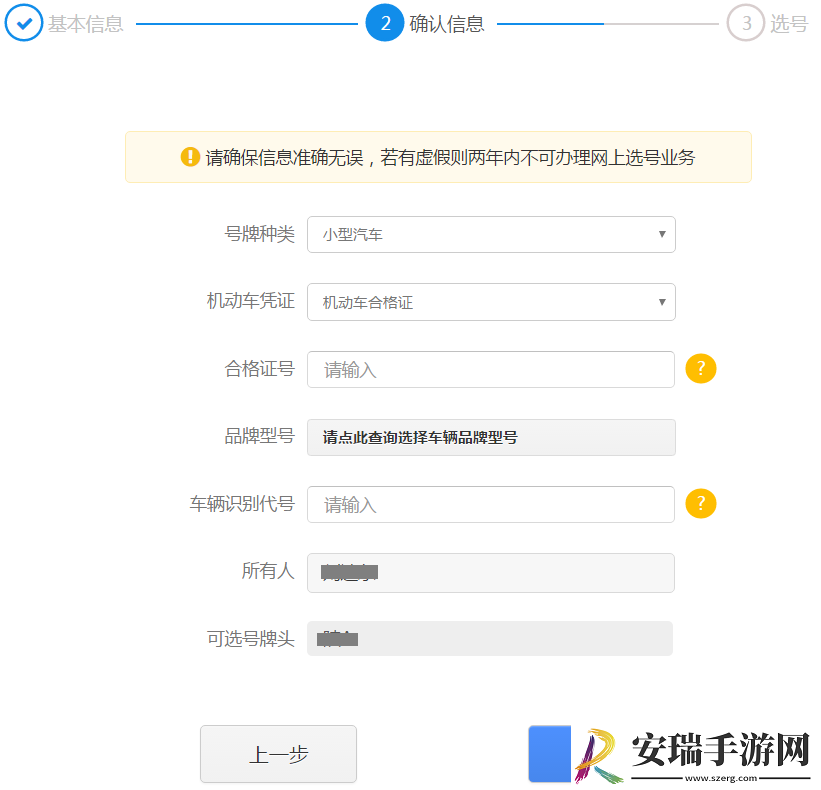
Task: Click the 所有人 label text
Action: point(268,571)
